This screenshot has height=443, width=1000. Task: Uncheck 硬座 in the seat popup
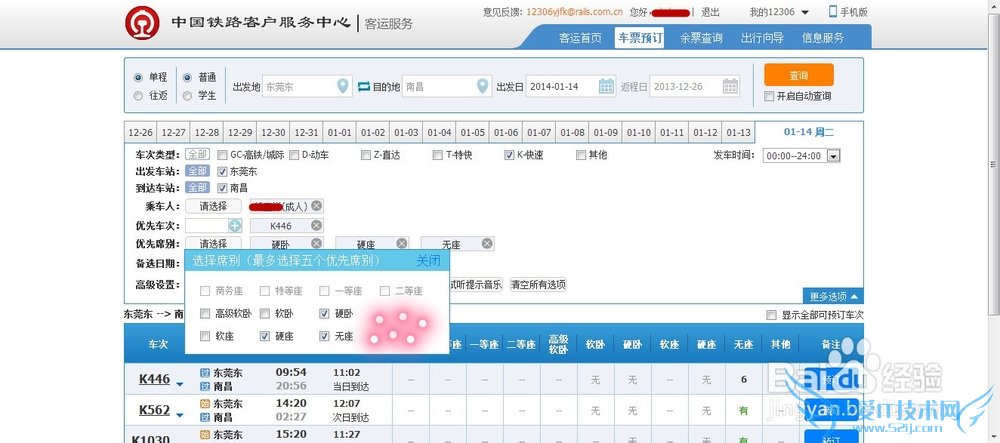point(265,336)
